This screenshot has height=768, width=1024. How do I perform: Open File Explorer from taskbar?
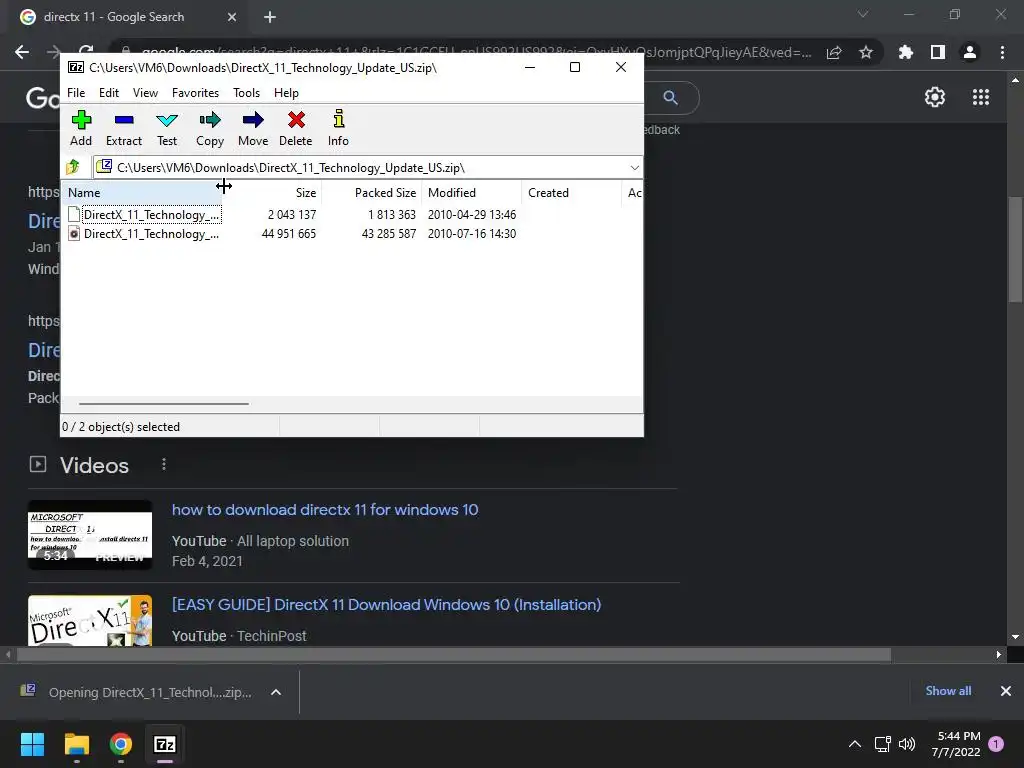(76, 744)
